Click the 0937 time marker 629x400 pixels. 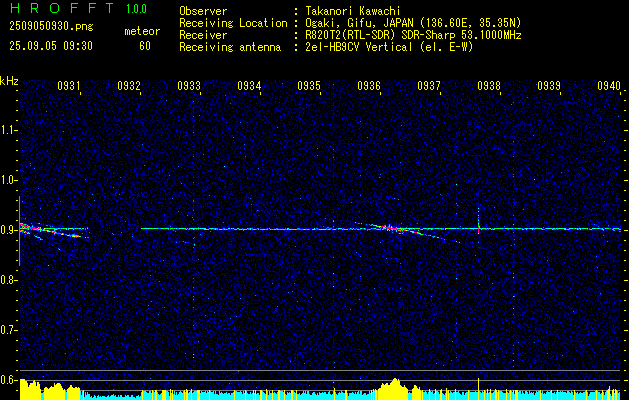point(429,85)
